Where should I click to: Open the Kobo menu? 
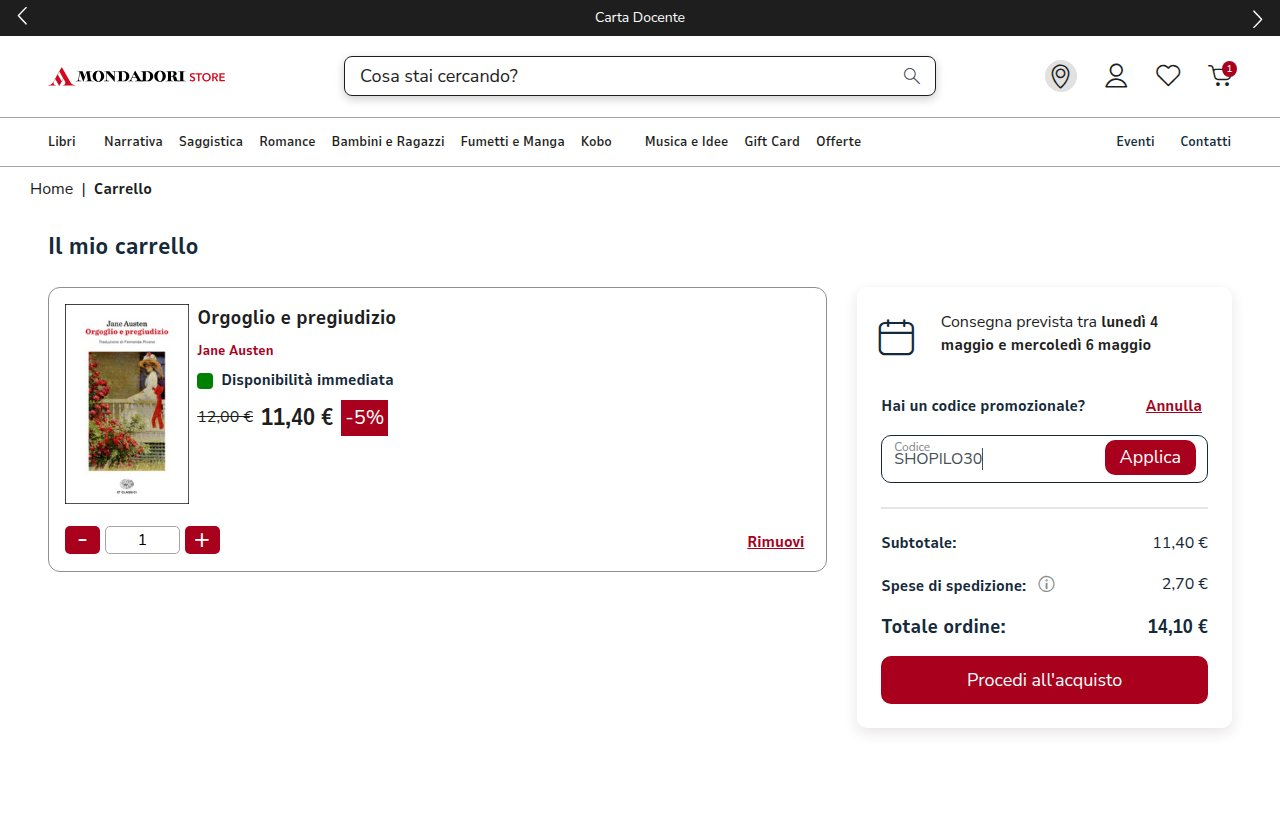(x=596, y=142)
